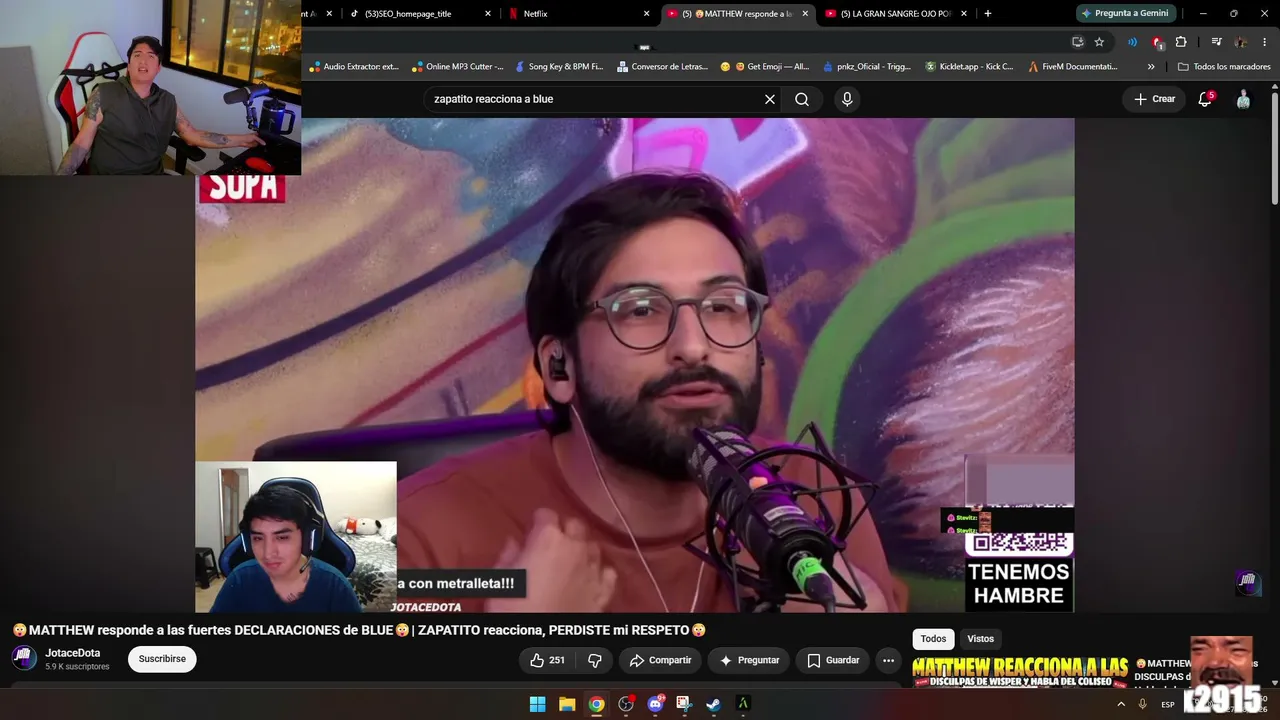
Task: Open the Song Key & BPM Finder bookmark
Action: 559,67
